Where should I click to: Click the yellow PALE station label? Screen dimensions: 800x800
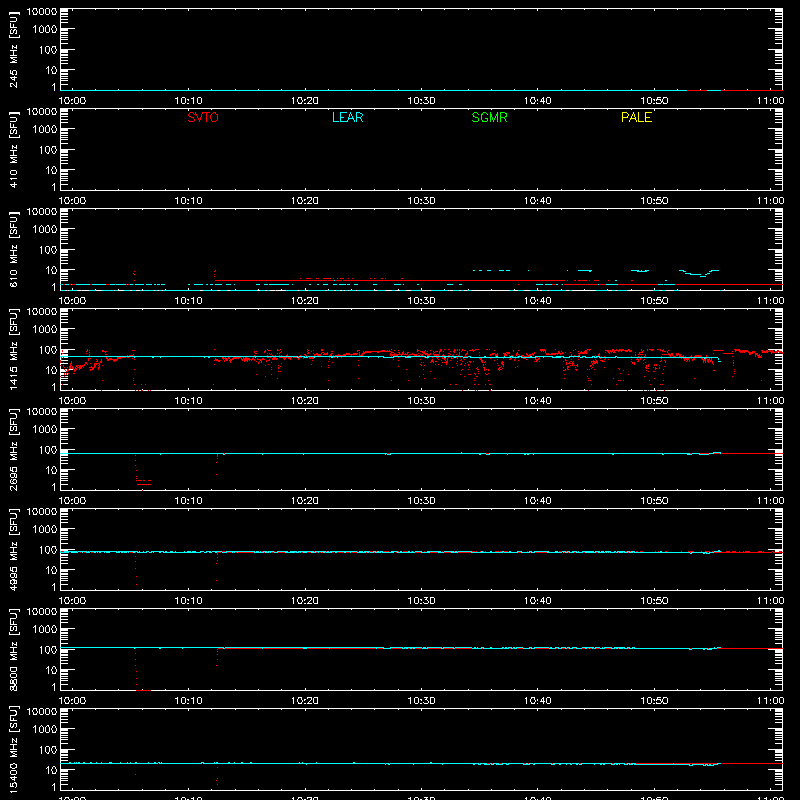636,117
